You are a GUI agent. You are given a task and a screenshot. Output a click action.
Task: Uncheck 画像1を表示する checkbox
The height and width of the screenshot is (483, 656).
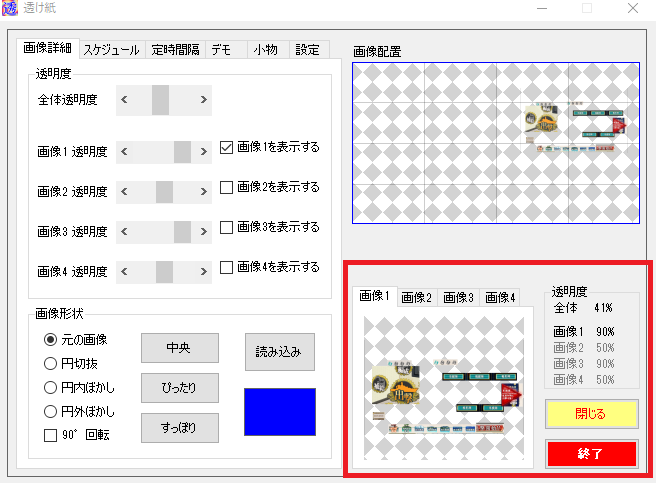(226, 147)
